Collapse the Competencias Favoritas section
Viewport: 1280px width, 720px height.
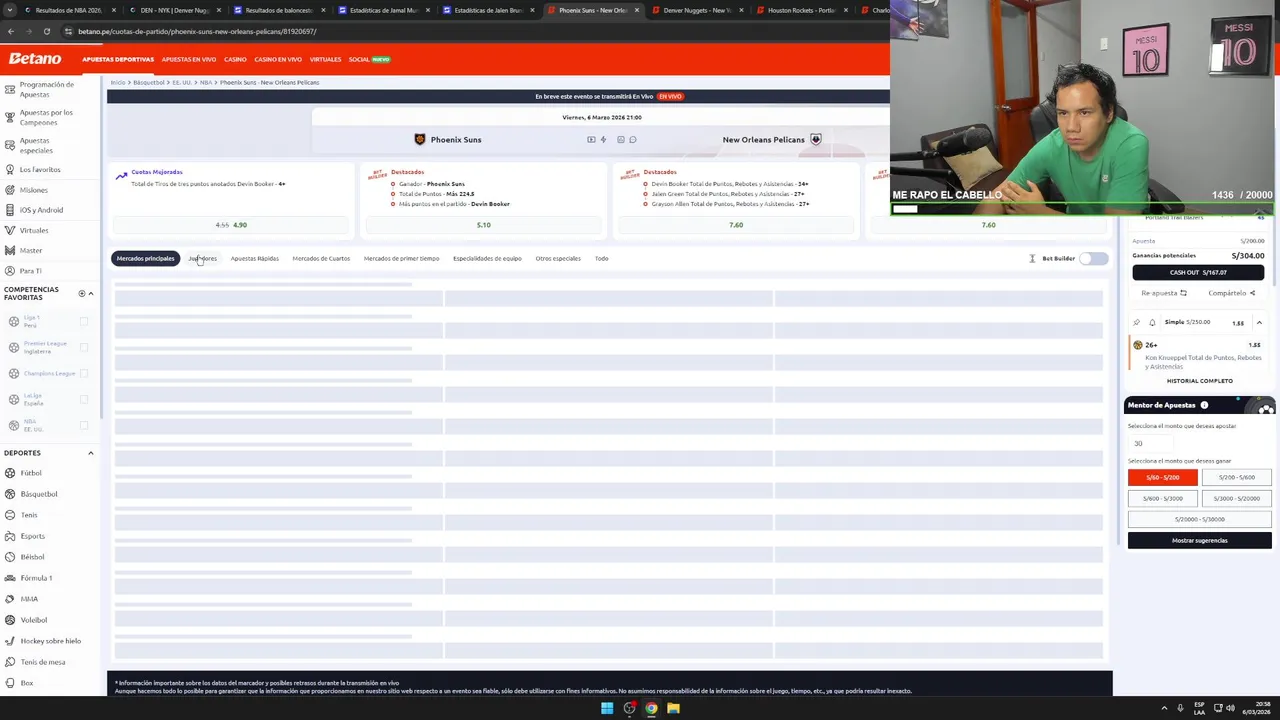(91, 293)
